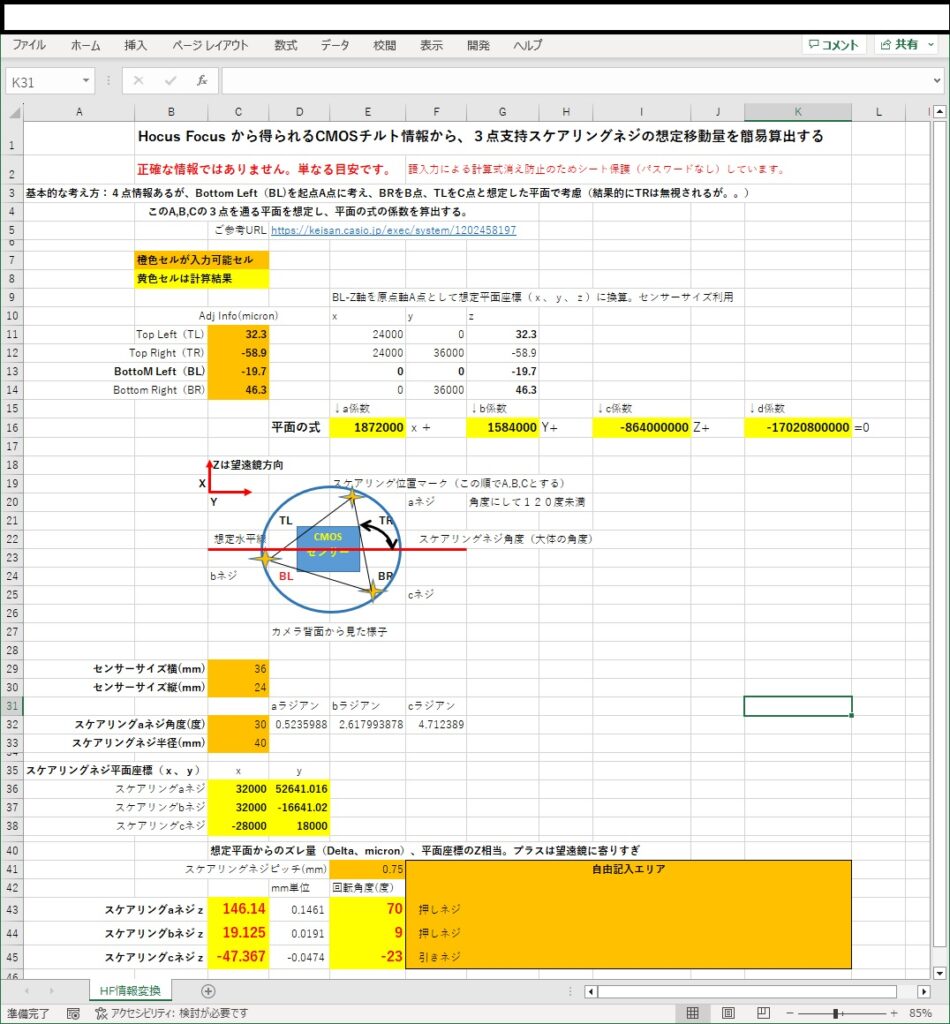Click into the formula bar input
This screenshot has height=1024, width=950.
(577, 82)
